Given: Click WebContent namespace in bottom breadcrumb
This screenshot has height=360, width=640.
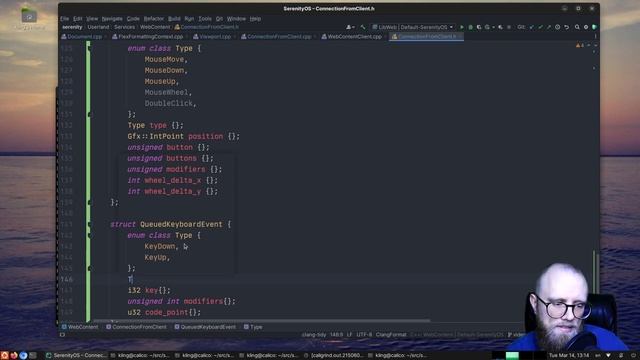Looking at the screenshot, I should pyautogui.click(x=80, y=327).
